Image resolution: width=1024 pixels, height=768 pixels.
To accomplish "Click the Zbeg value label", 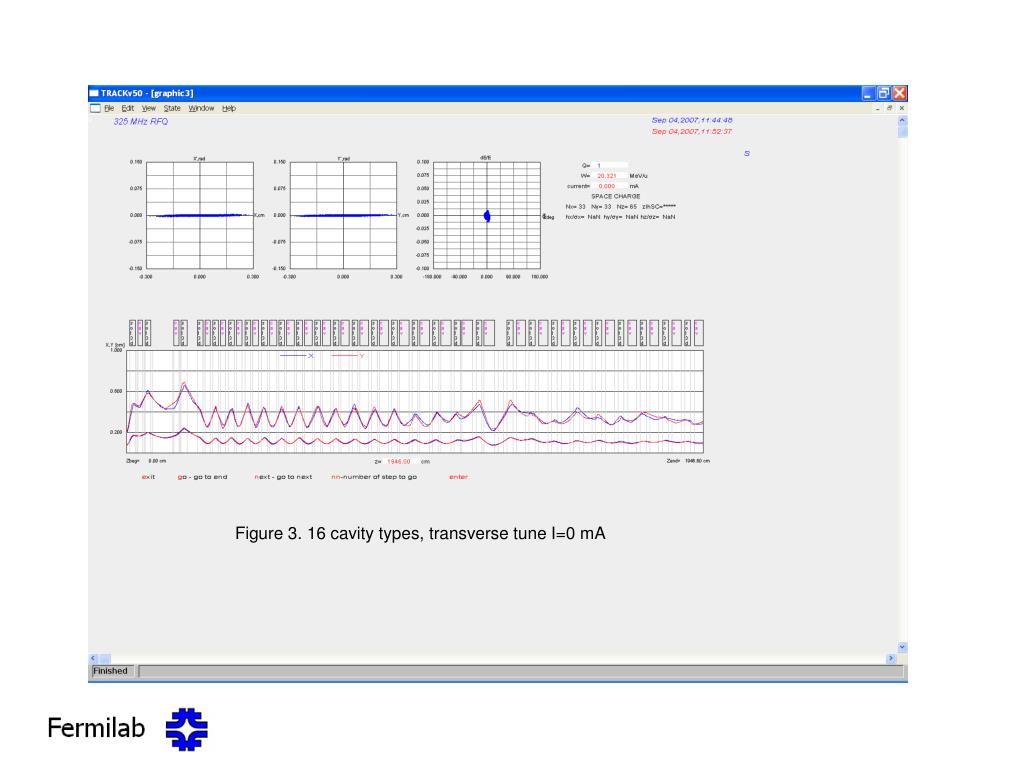I will coord(146,461).
